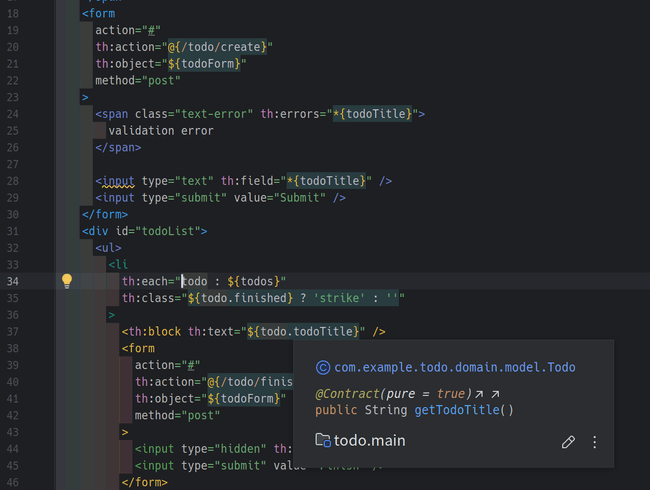This screenshot has height=490, width=650.
Task: Open the com.example.todo.domain.model.Todo class link
Action: point(455,367)
